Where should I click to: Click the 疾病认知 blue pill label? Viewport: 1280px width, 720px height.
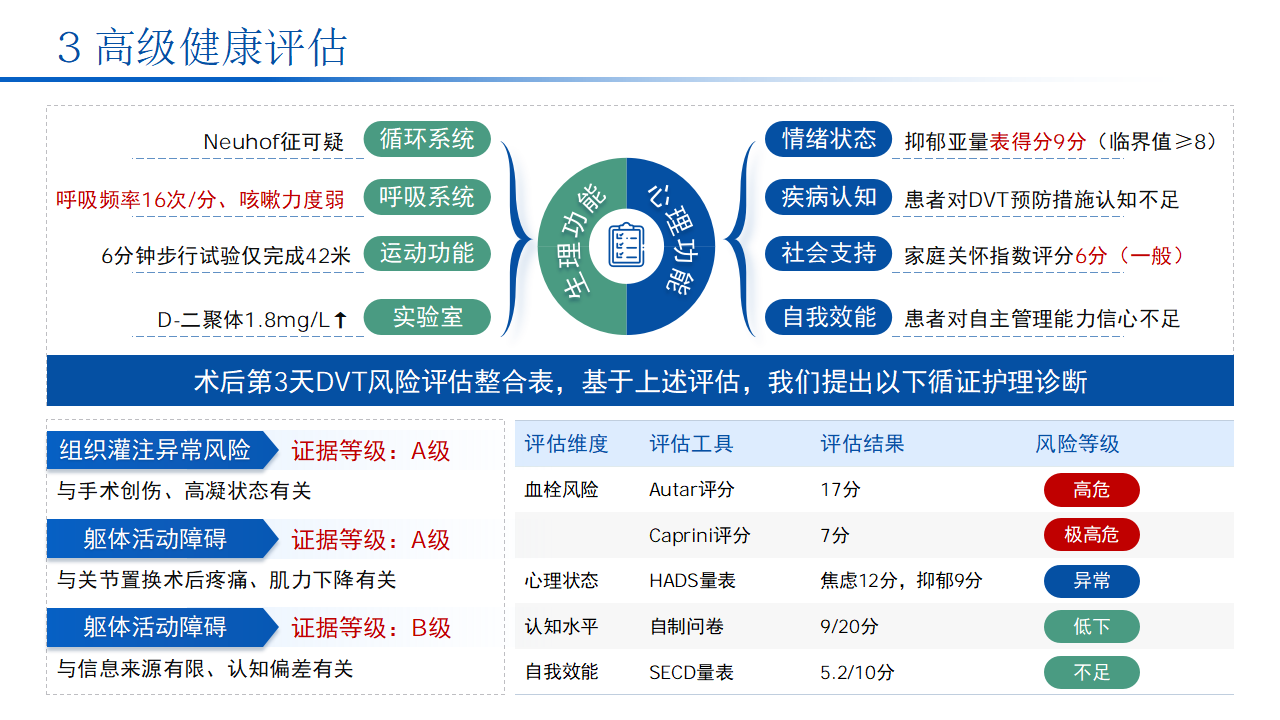pyautogui.click(x=828, y=197)
